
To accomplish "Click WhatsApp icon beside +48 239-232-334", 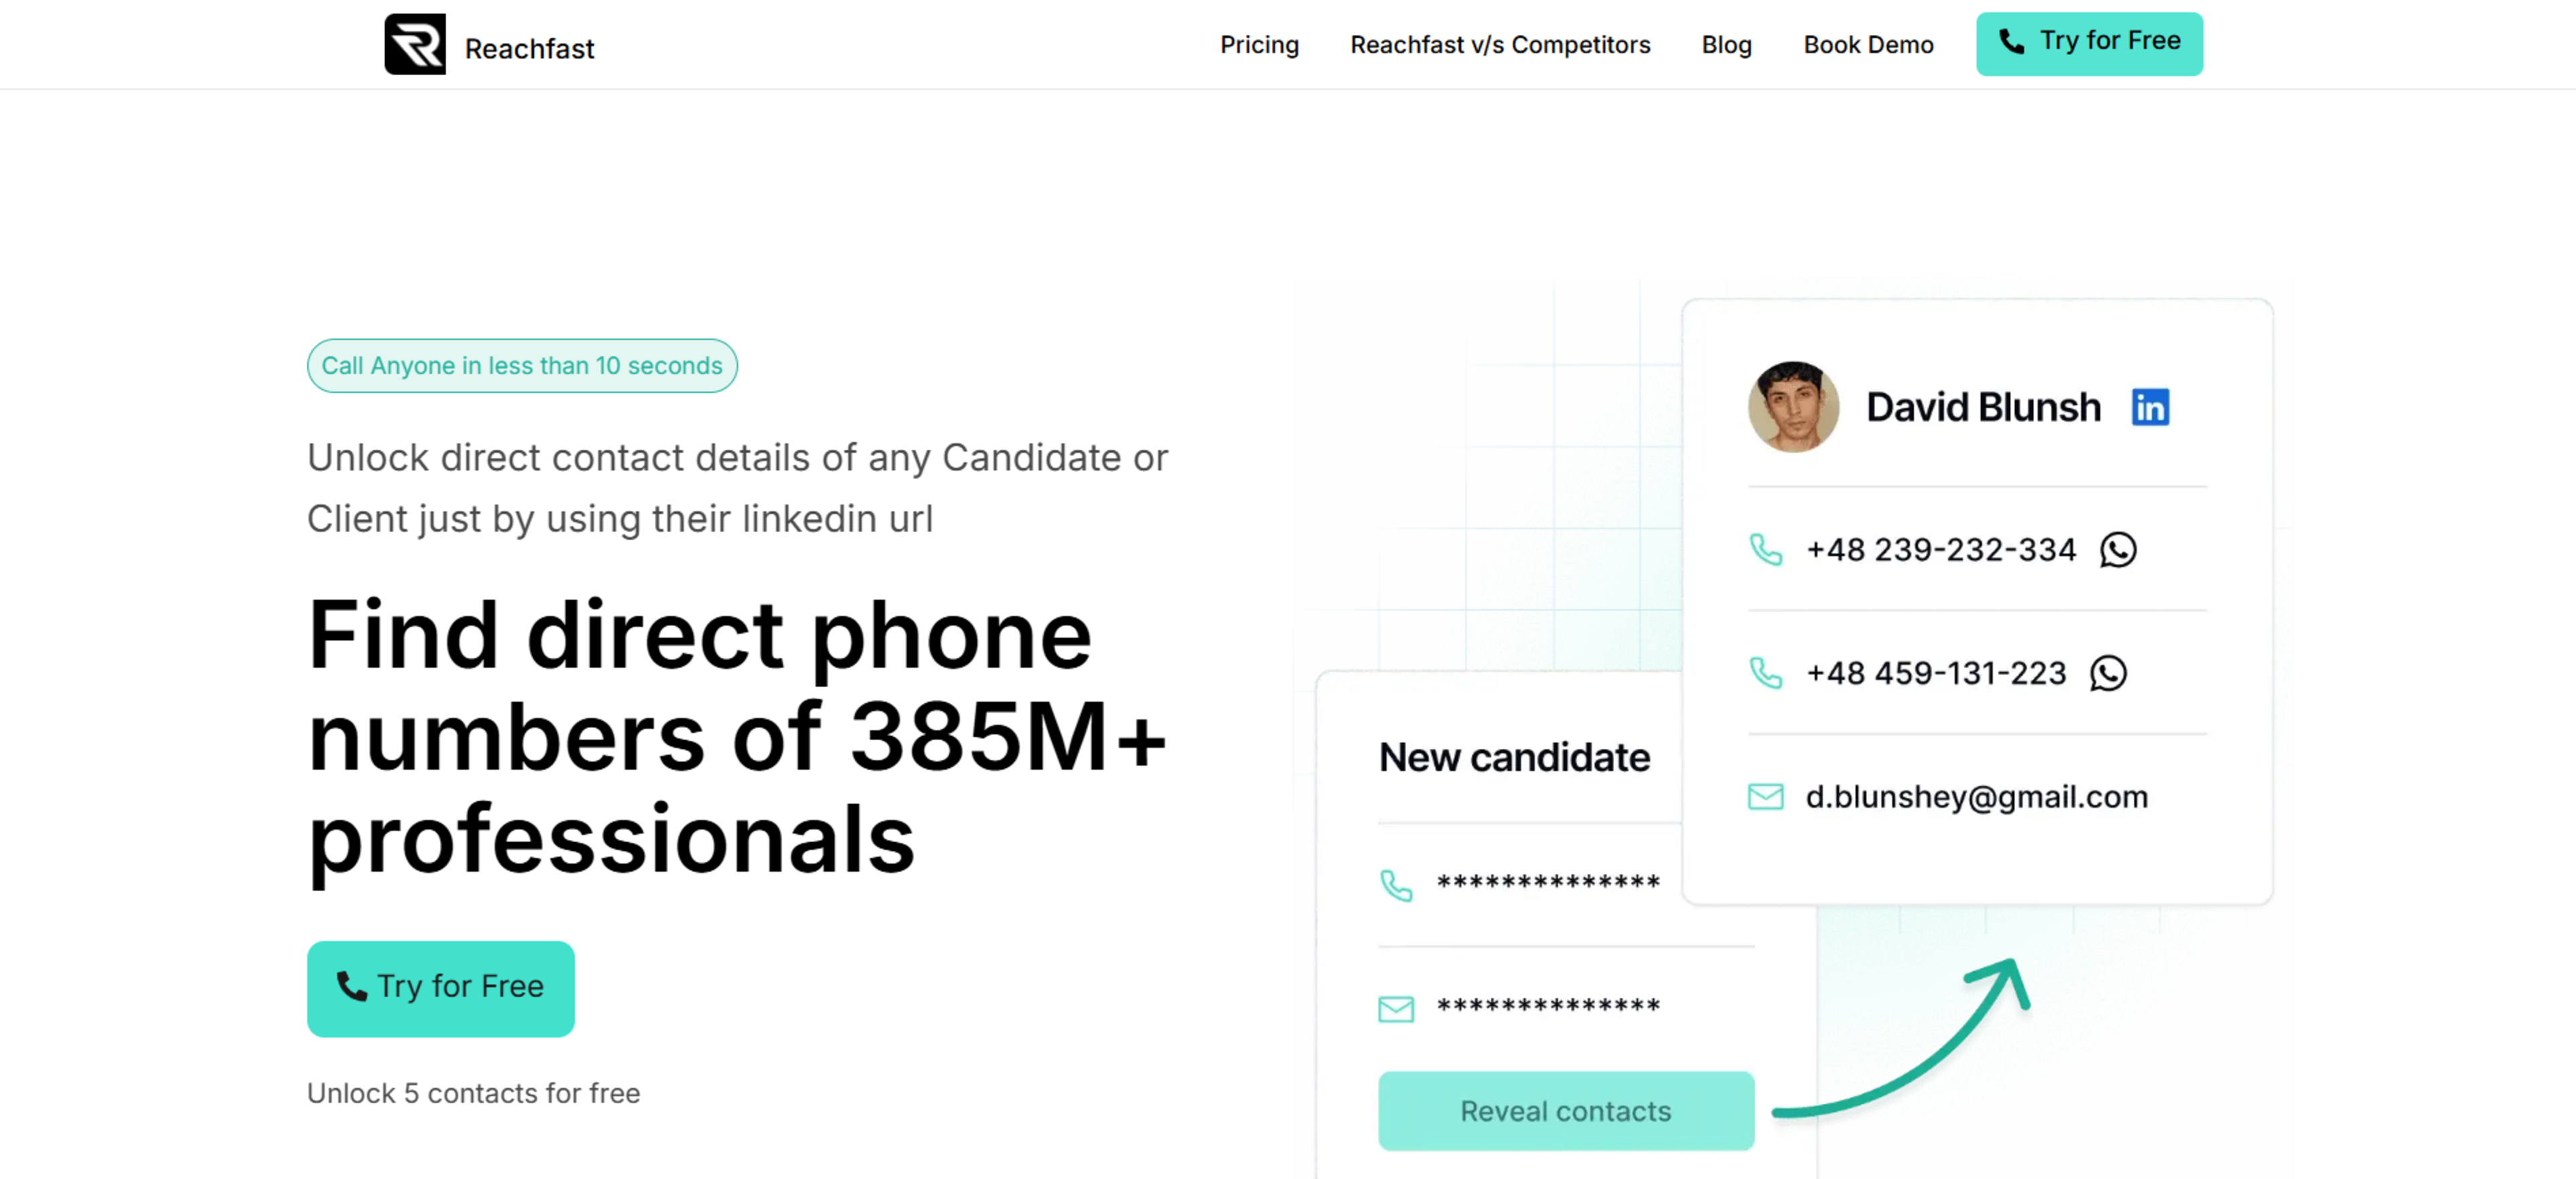I will pyautogui.click(x=2117, y=549).
